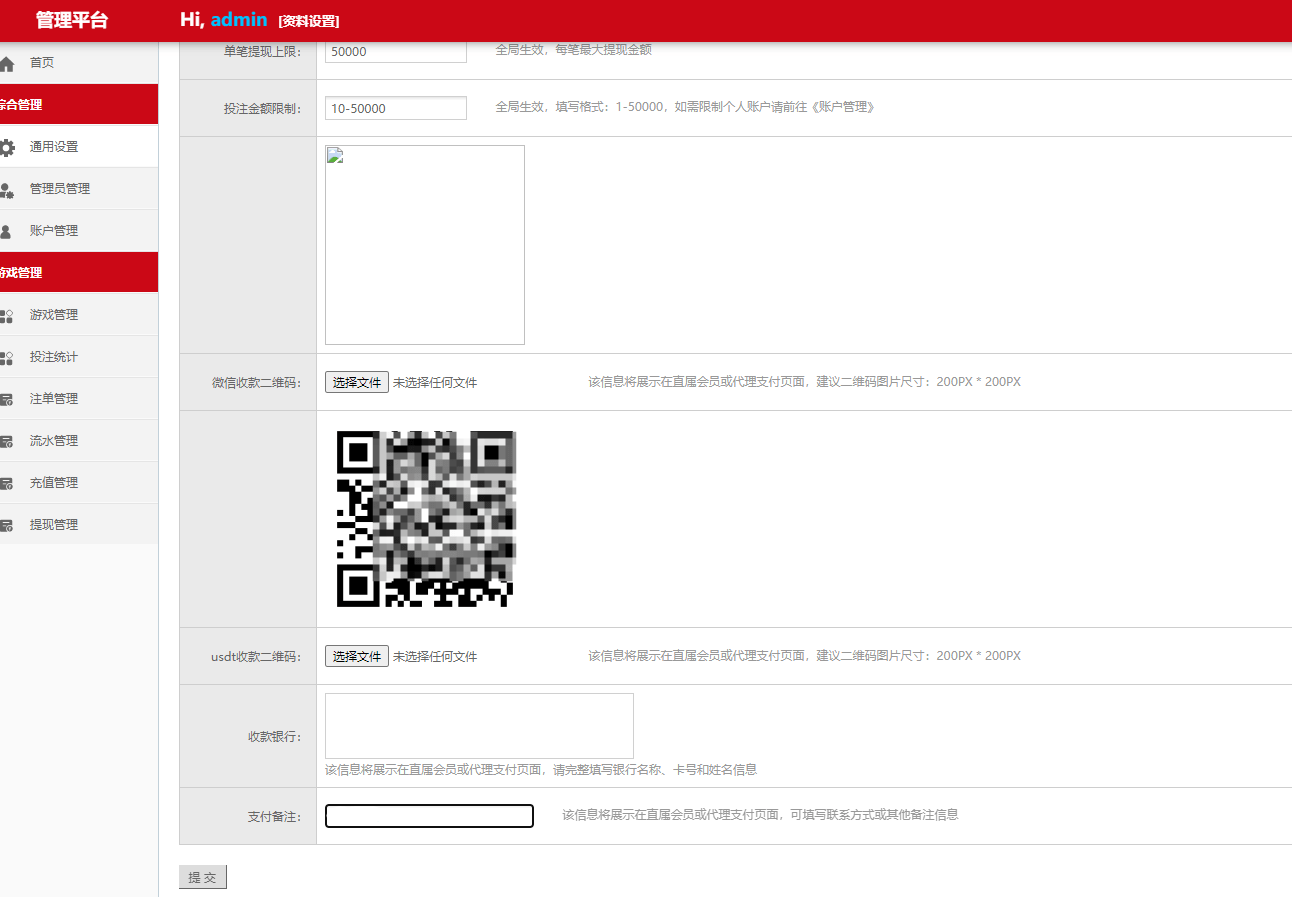Click the gear icon for 通用设置
Image resolution: width=1292 pixels, height=897 pixels.
7,148
